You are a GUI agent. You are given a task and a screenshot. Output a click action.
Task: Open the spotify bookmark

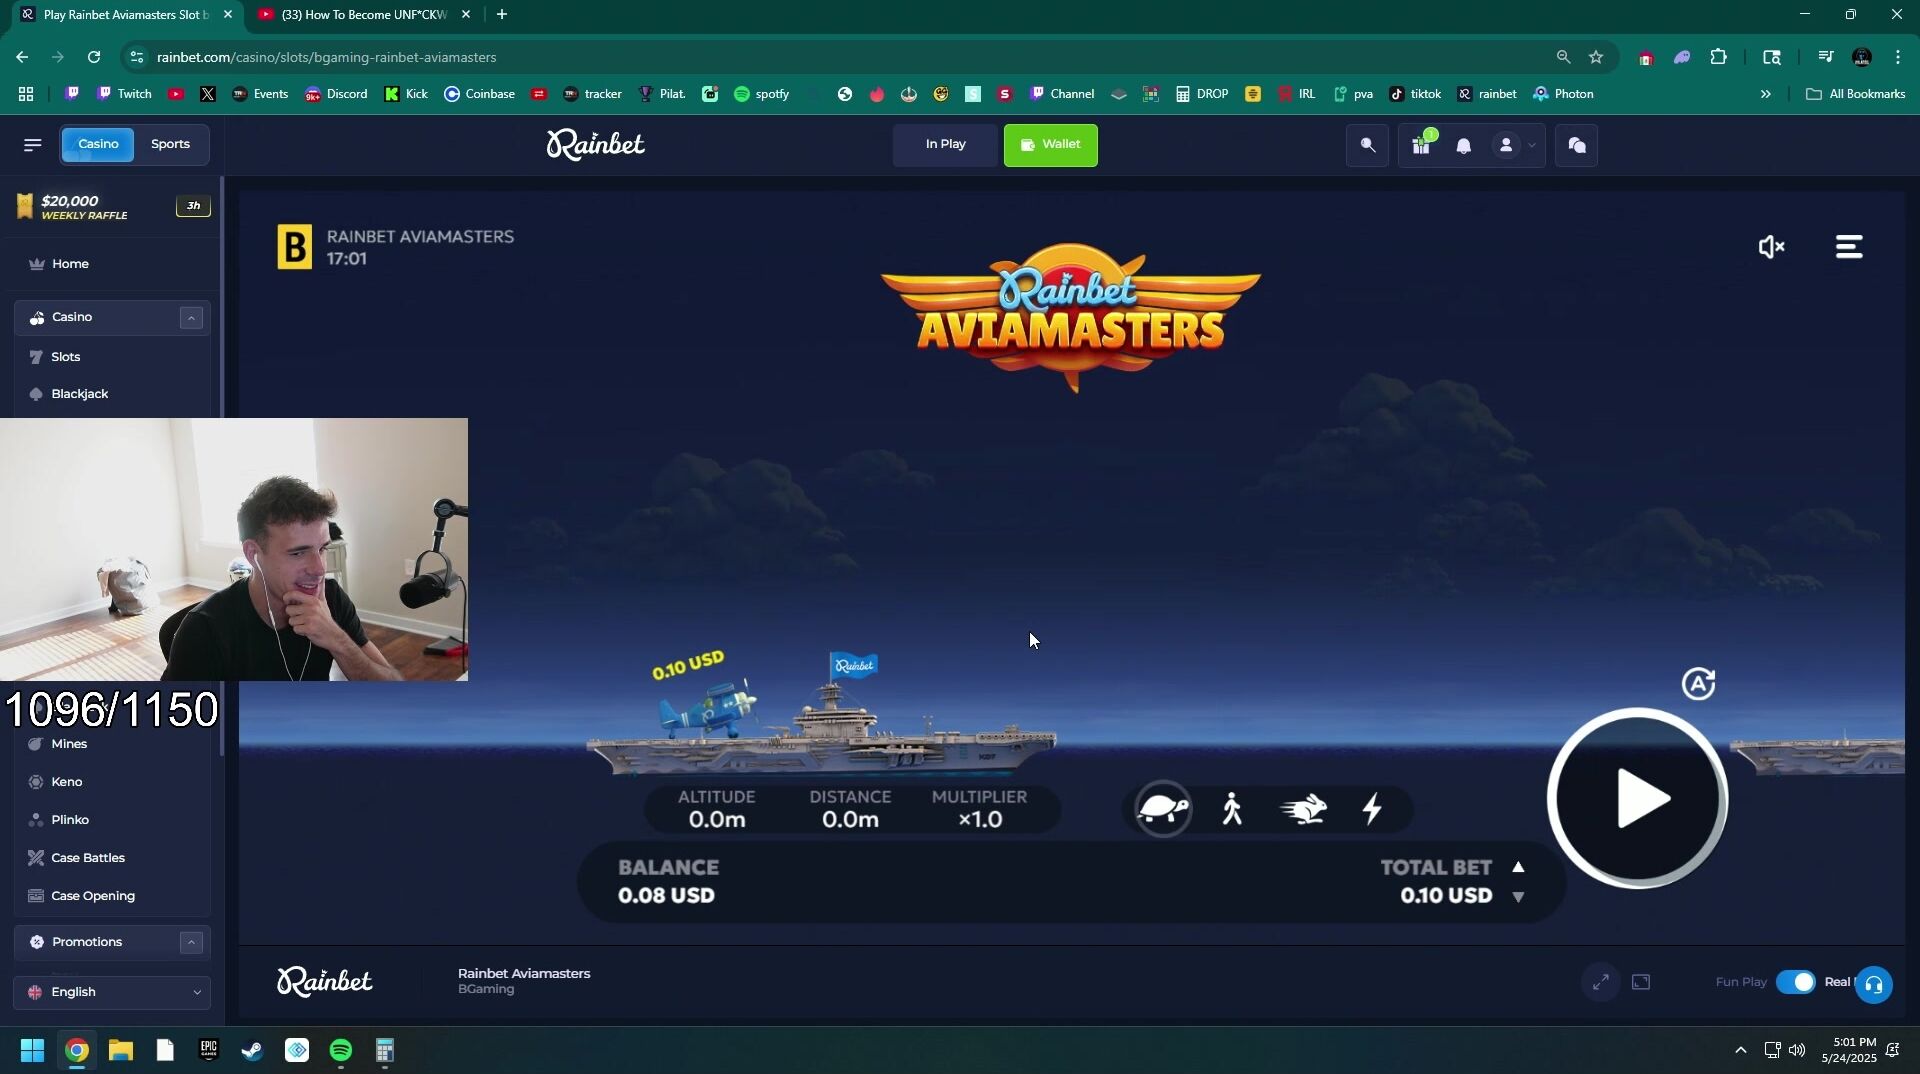[x=761, y=94]
